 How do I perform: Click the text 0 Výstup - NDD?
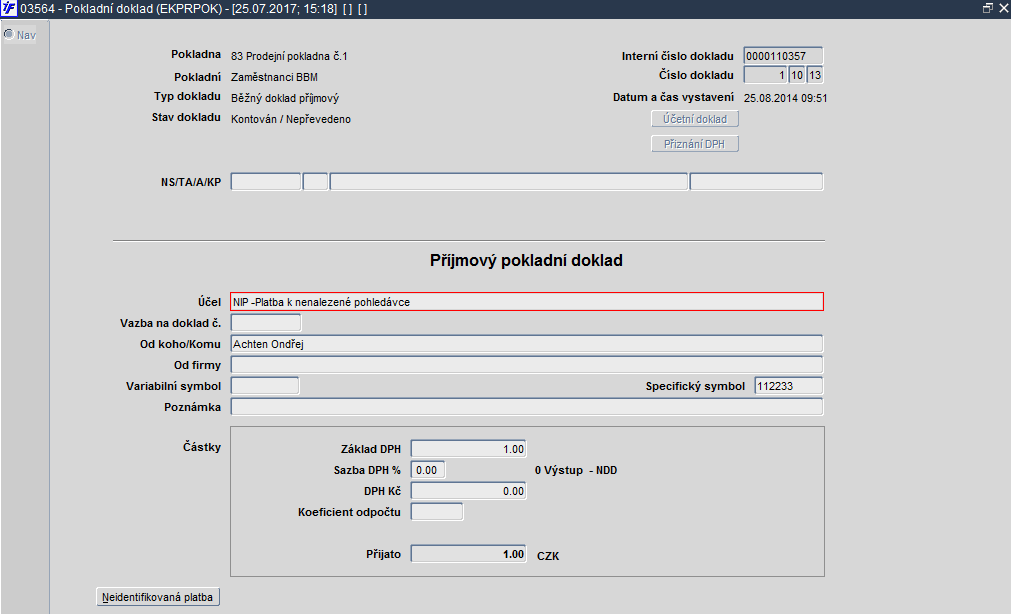pyautogui.click(x=576, y=470)
